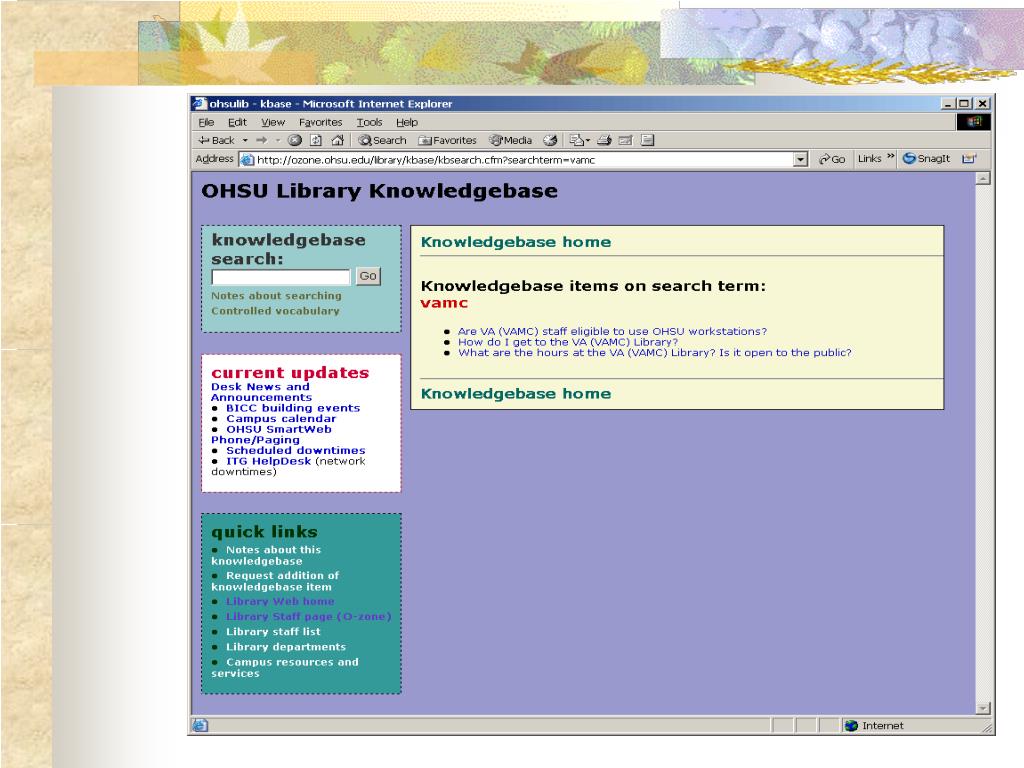Open the Forward history dropdown arrow
Image resolution: width=1024 pixels, height=768 pixels.
pos(278,140)
